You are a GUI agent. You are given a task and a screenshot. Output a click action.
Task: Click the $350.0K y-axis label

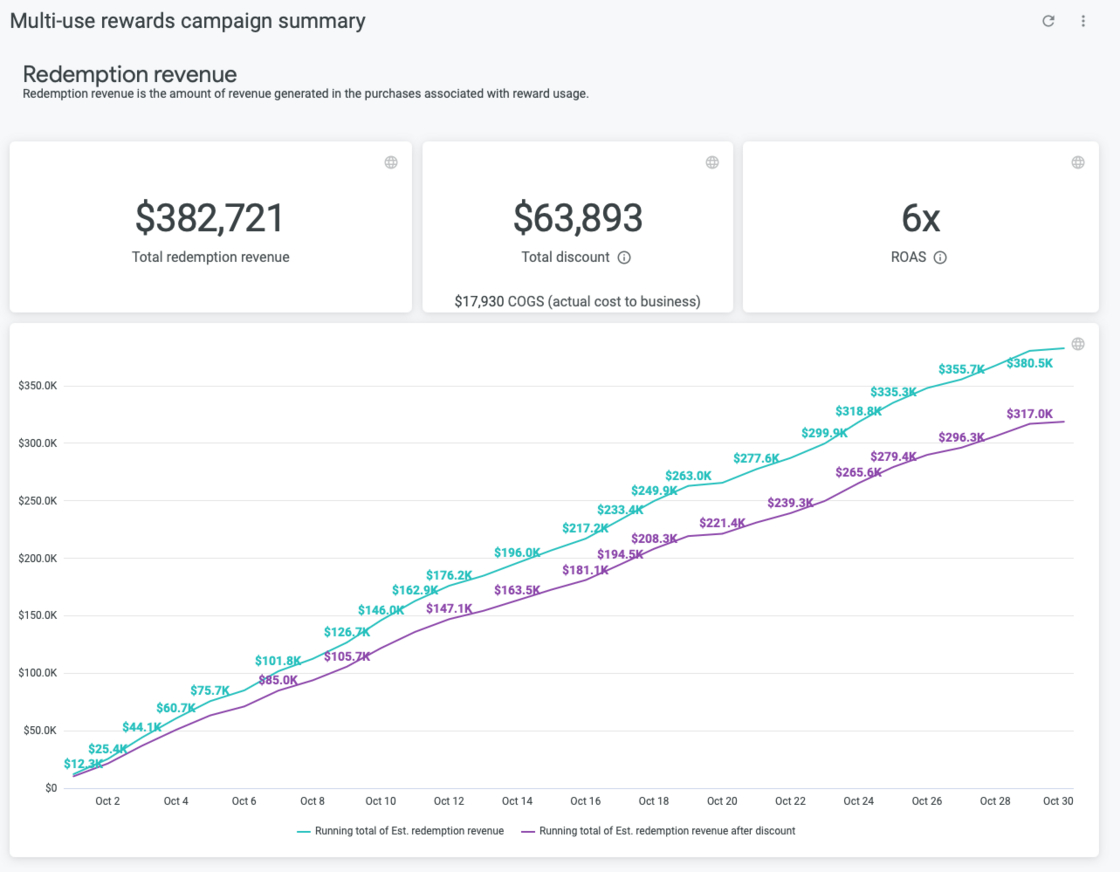(38, 386)
